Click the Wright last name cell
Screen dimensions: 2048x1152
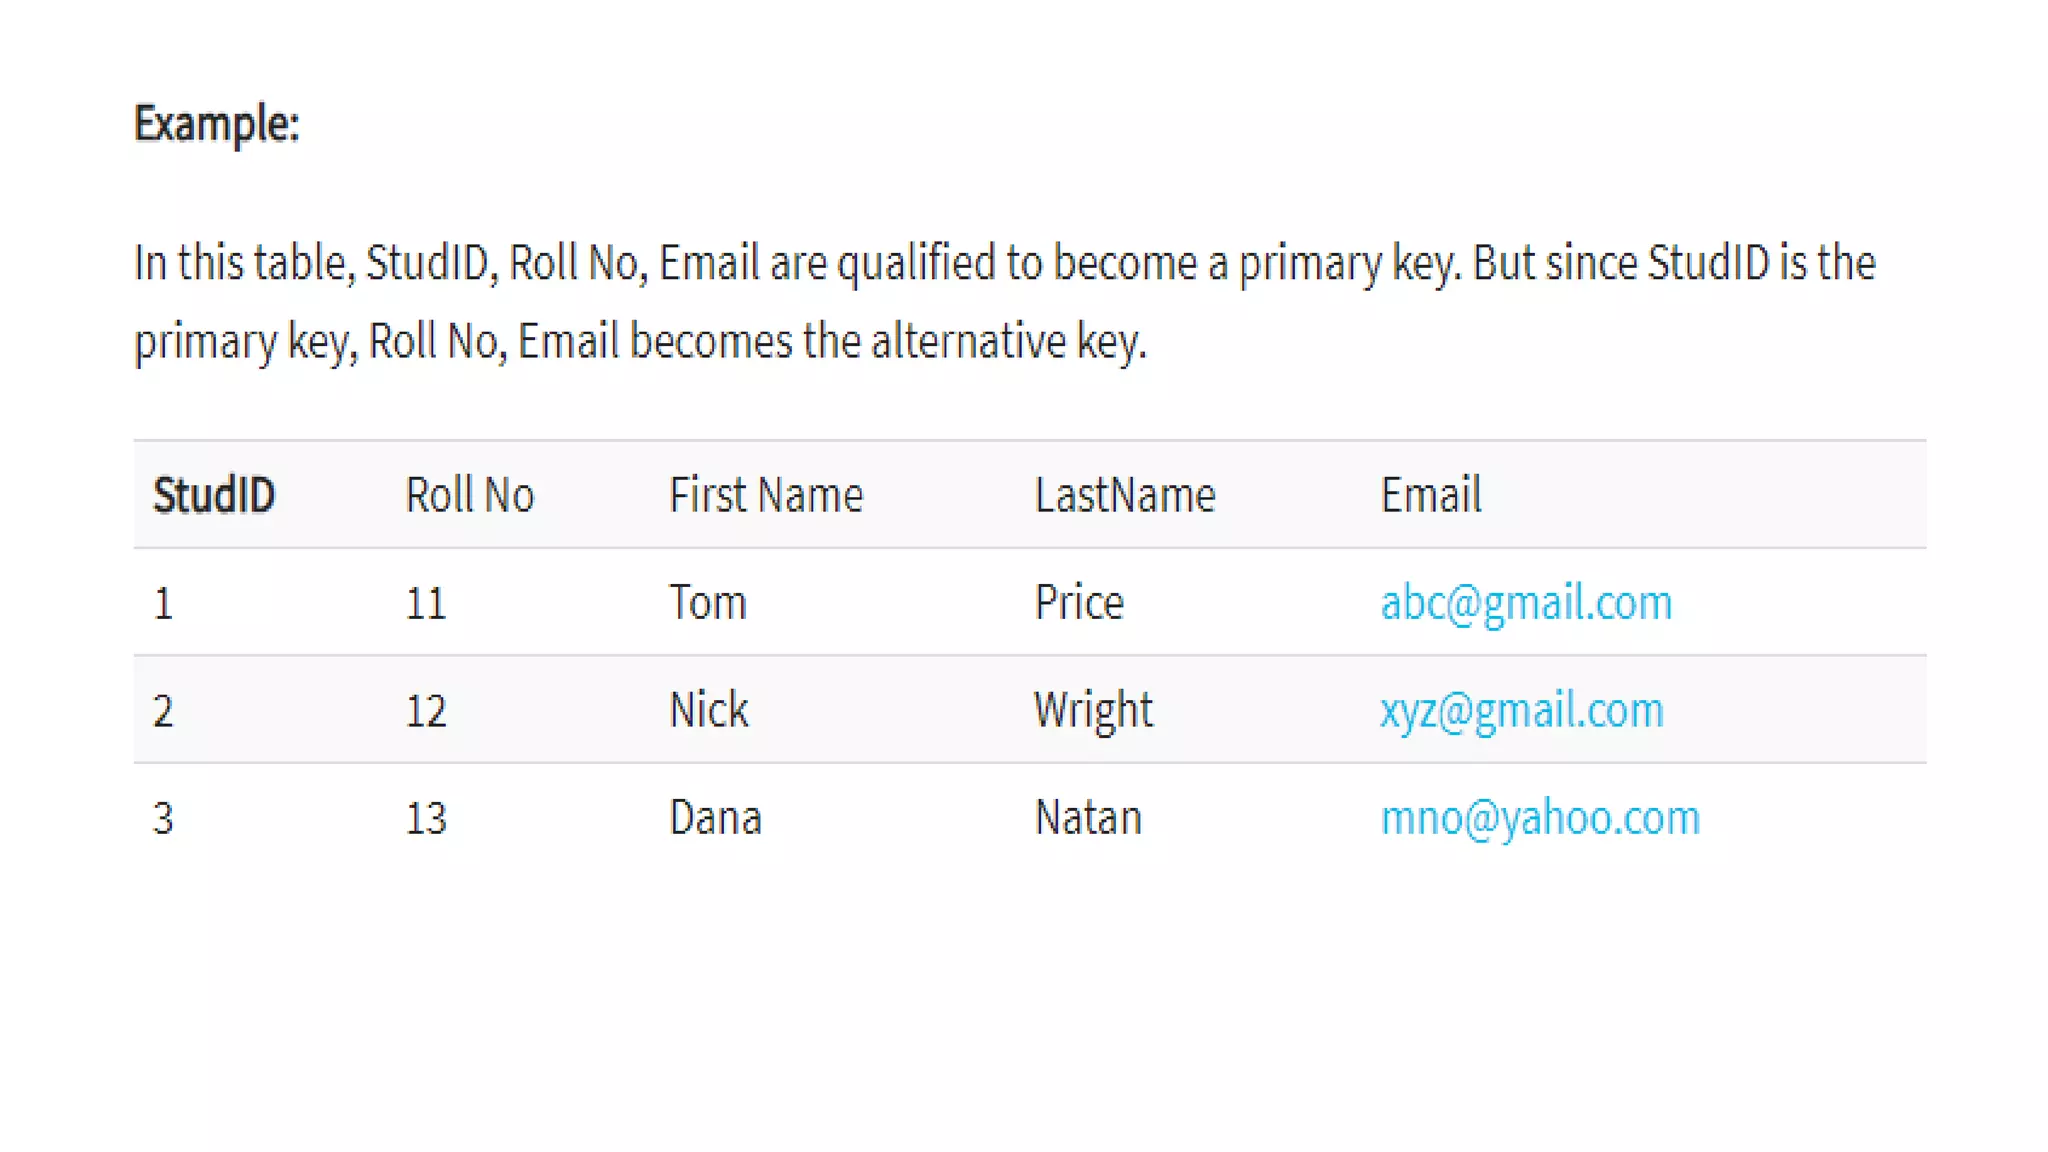coord(1093,711)
